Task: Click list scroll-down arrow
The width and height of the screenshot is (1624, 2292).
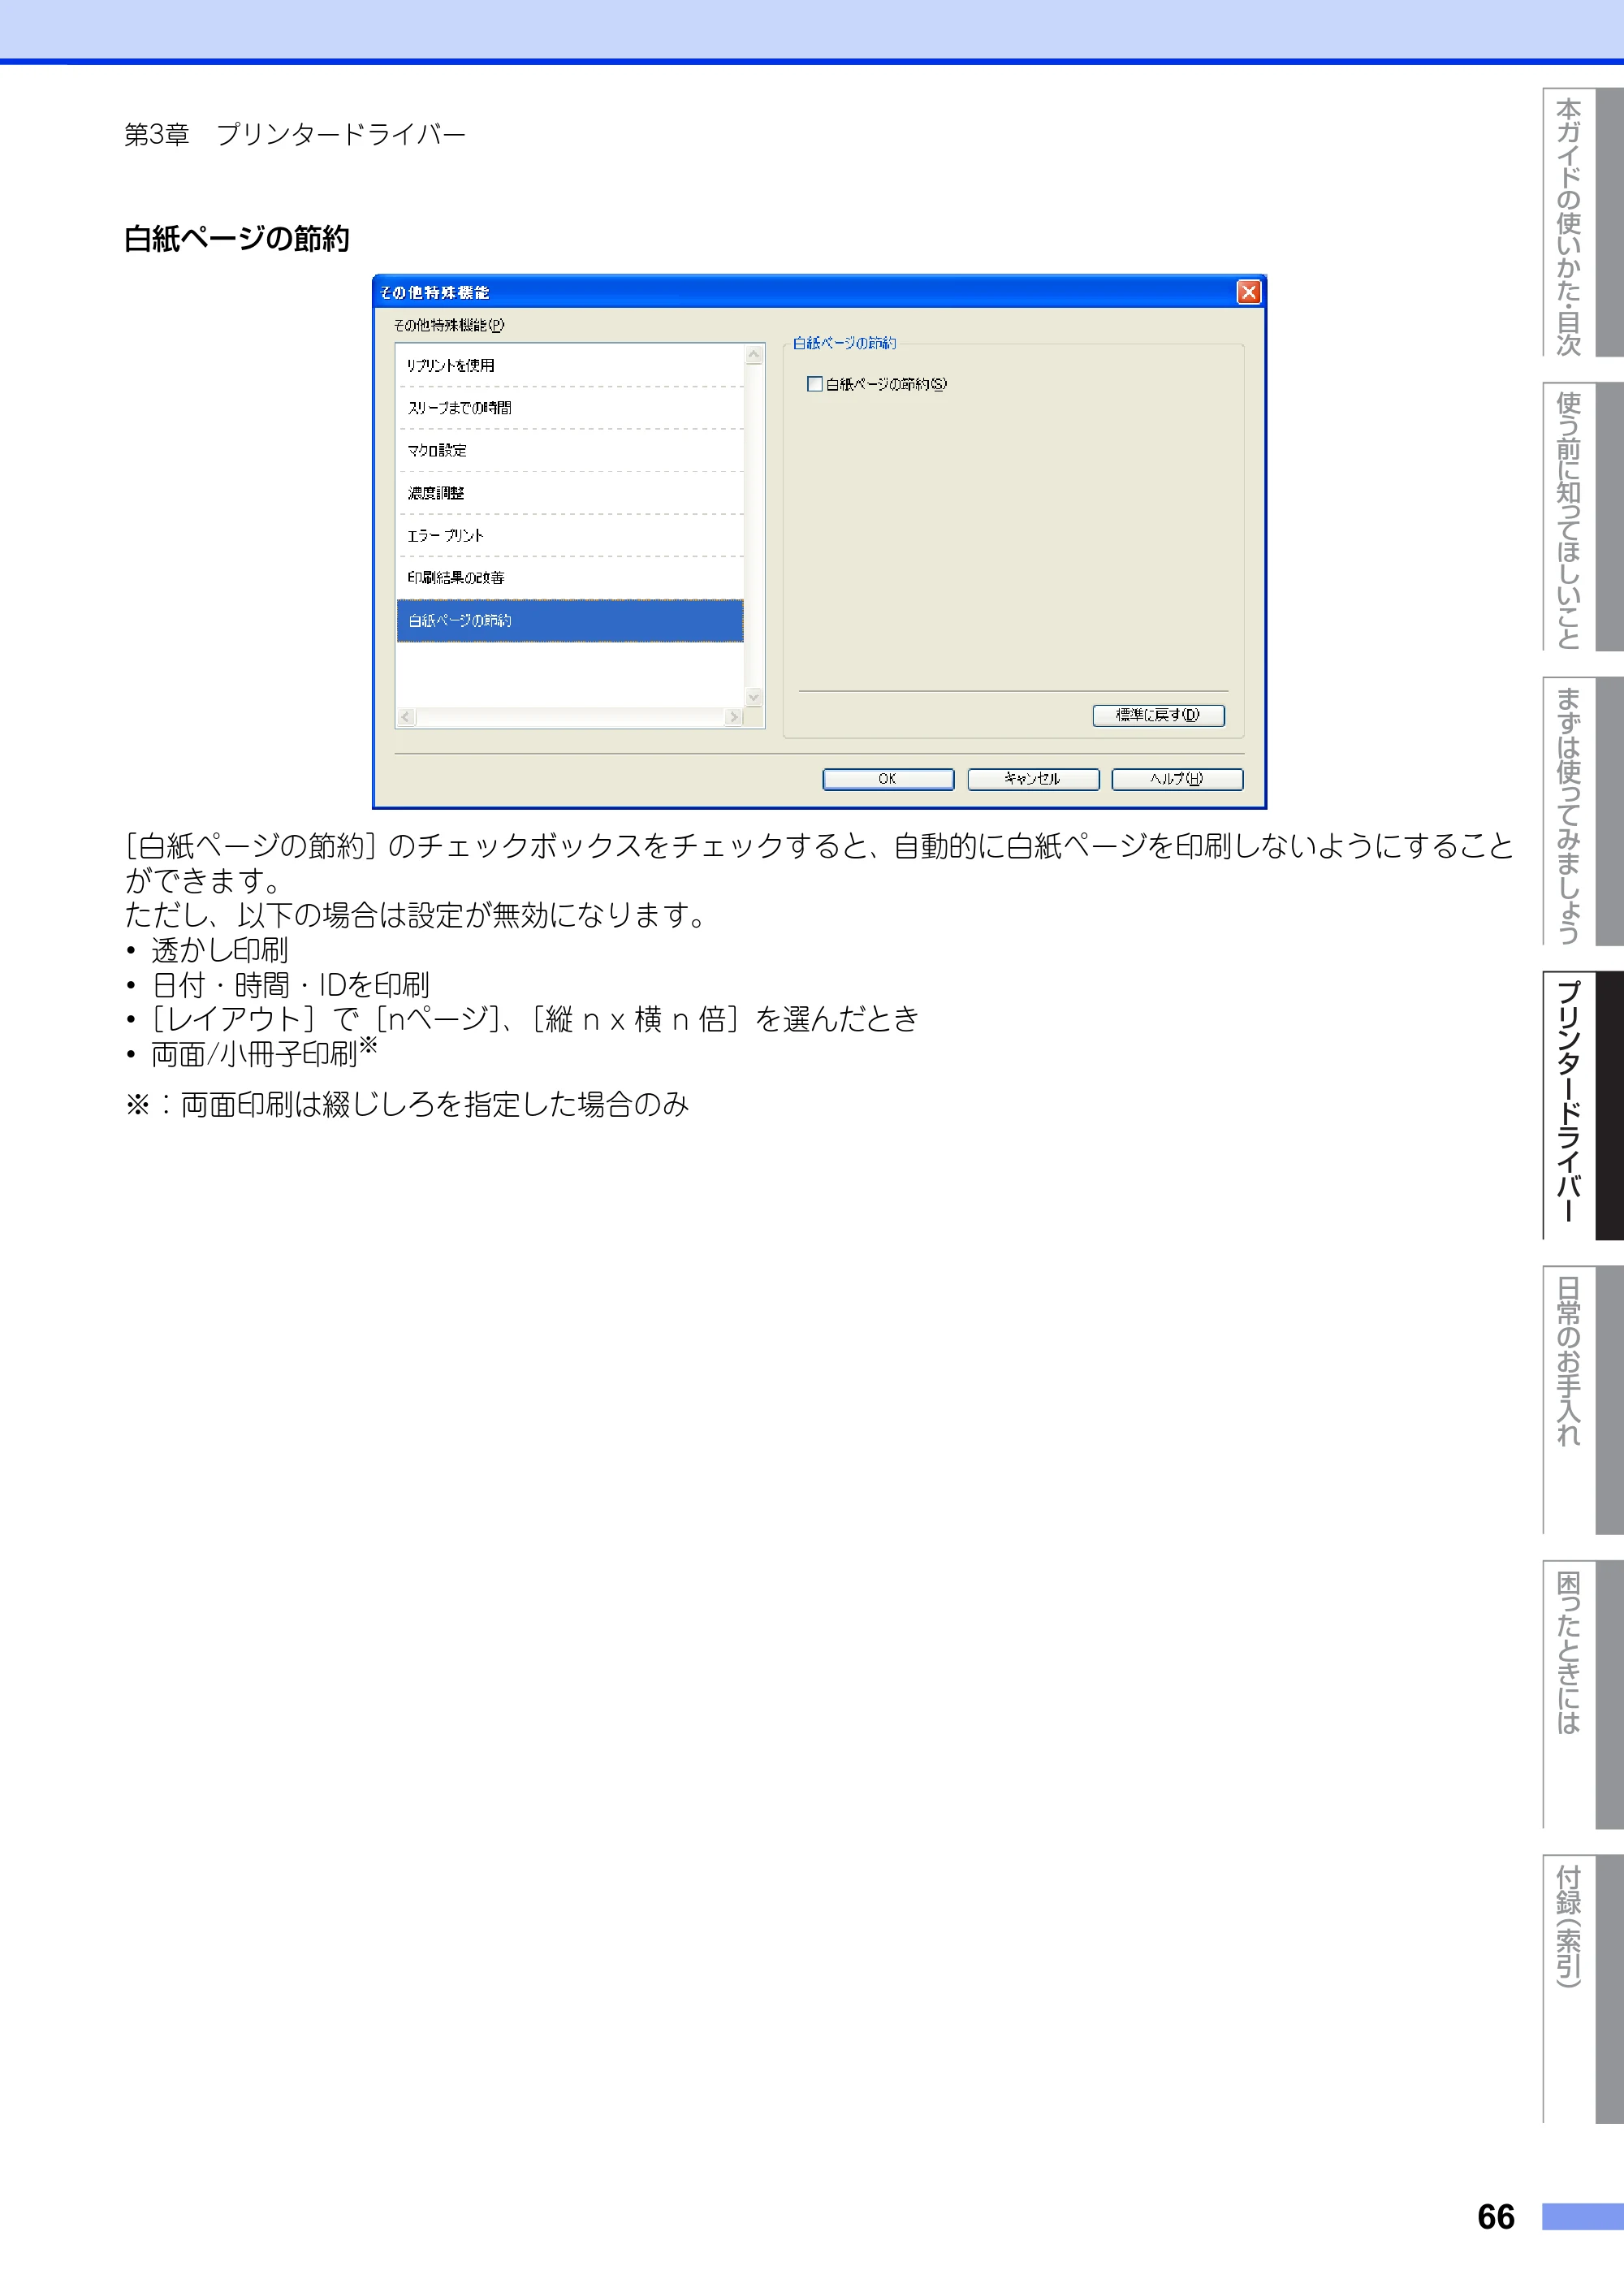Action: pos(754,697)
